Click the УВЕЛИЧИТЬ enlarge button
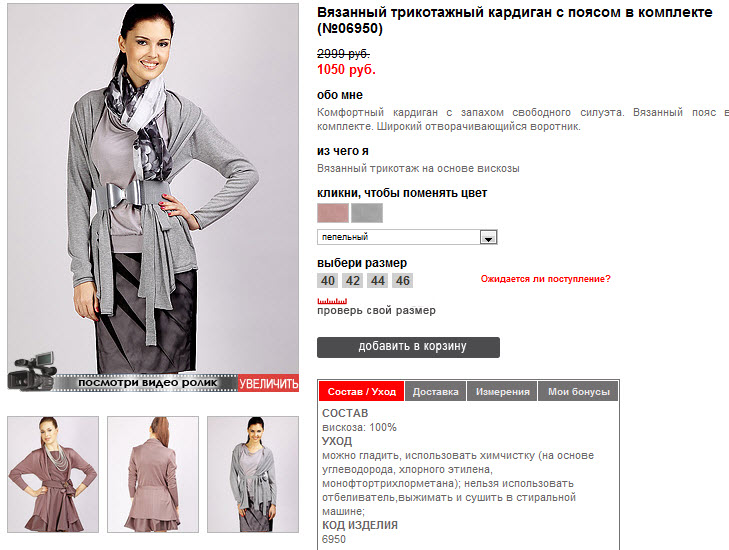The width and height of the screenshot is (729, 550). pyautogui.click(x=268, y=383)
